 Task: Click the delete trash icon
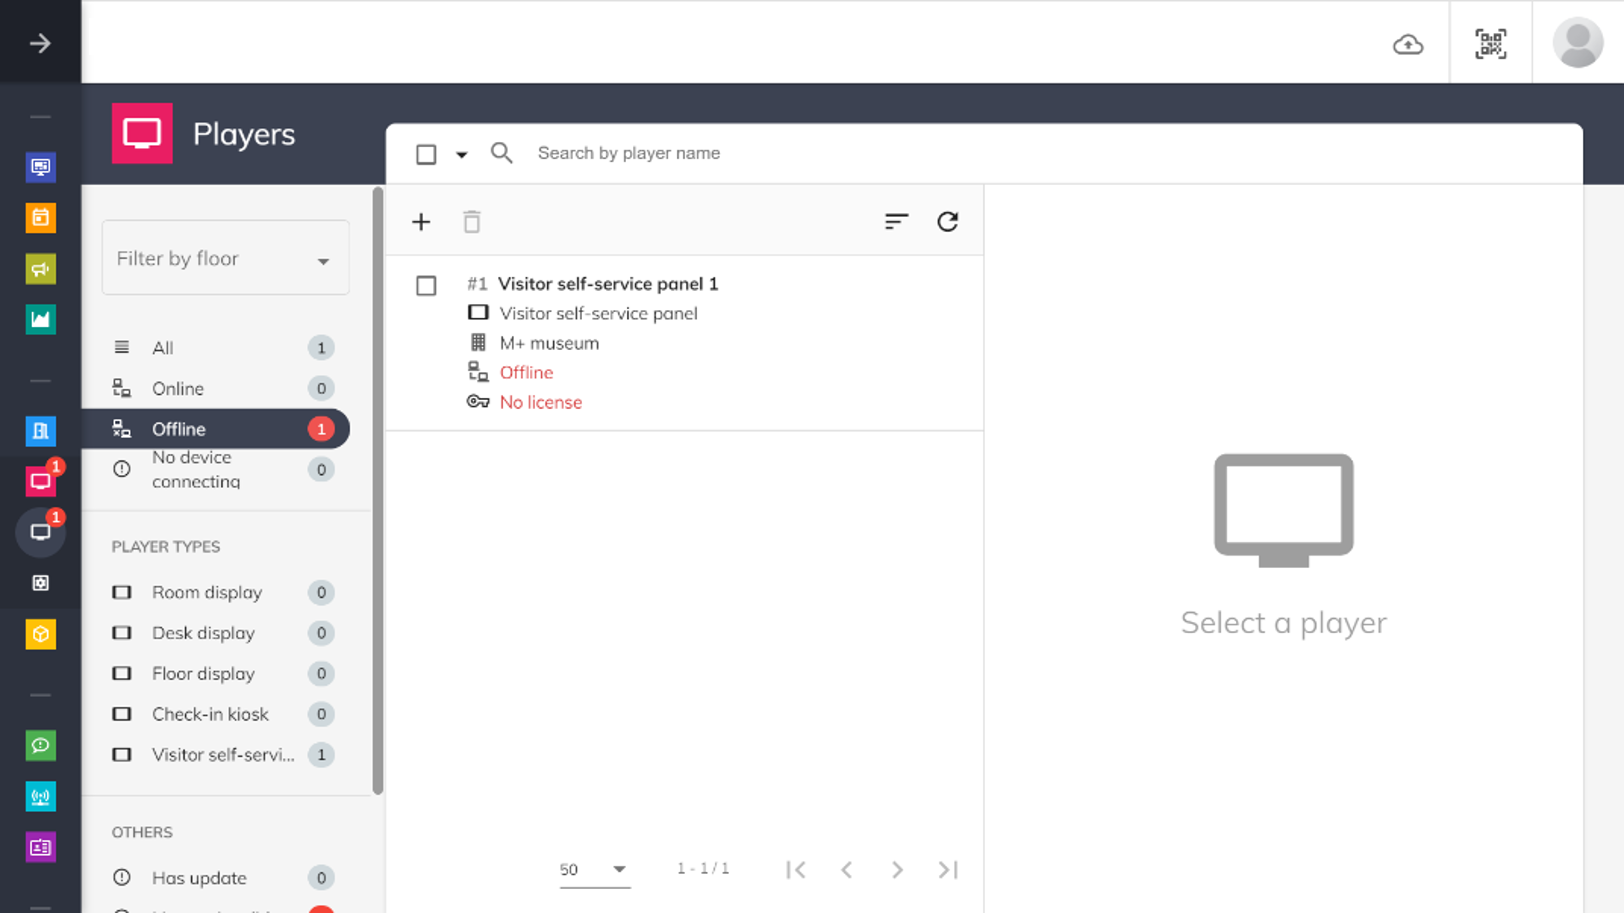[x=472, y=222]
